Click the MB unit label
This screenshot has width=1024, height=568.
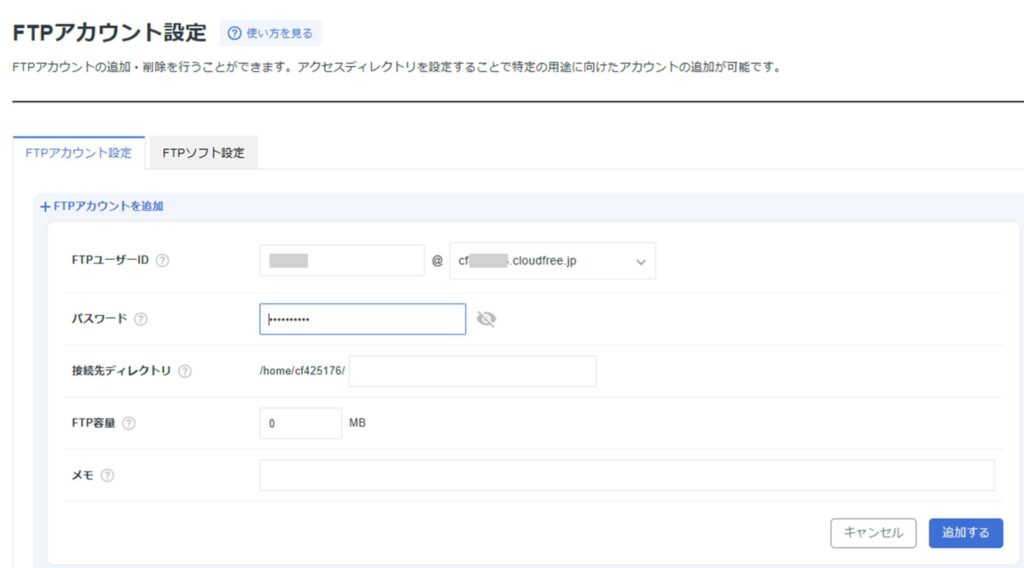(357, 423)
